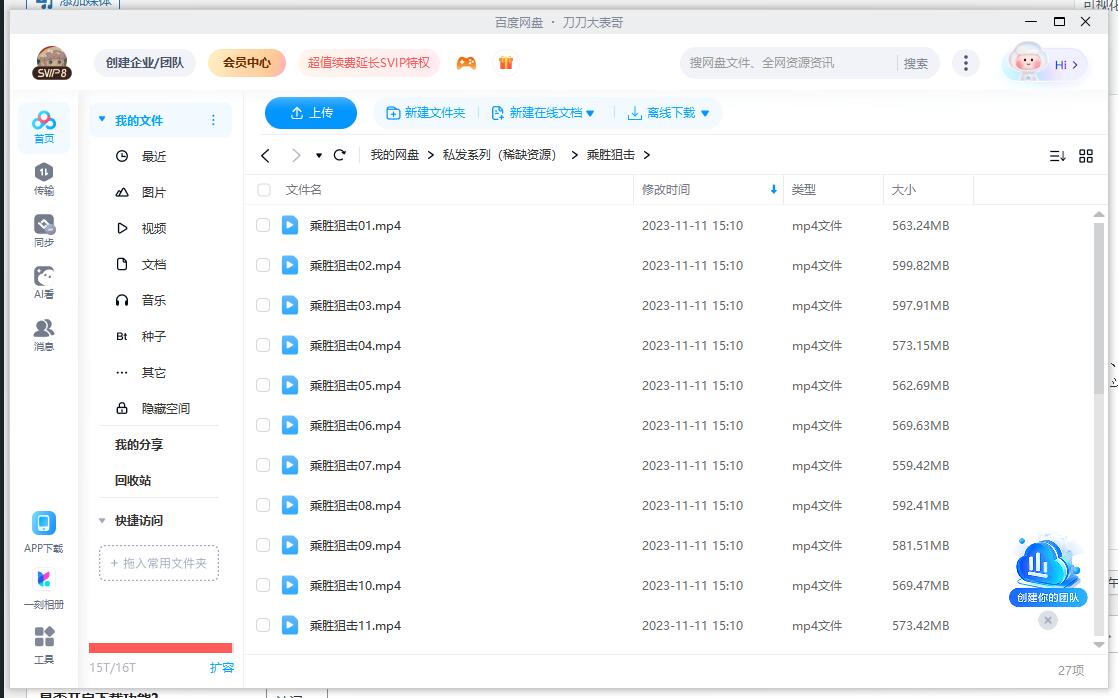Screen dimensions: 1118x698
Task: Open the 传输 (Transfer) sidebar icon
Action: coord(44,178)
